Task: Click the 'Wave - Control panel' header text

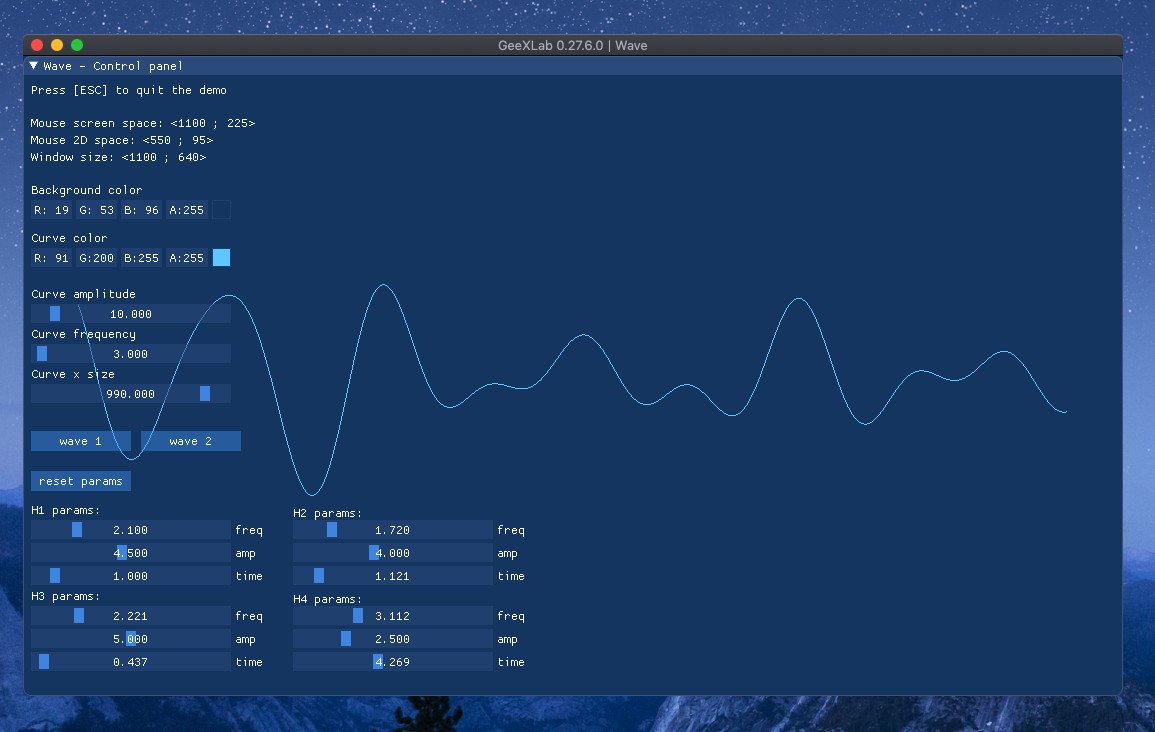Action: pos(113,66)
